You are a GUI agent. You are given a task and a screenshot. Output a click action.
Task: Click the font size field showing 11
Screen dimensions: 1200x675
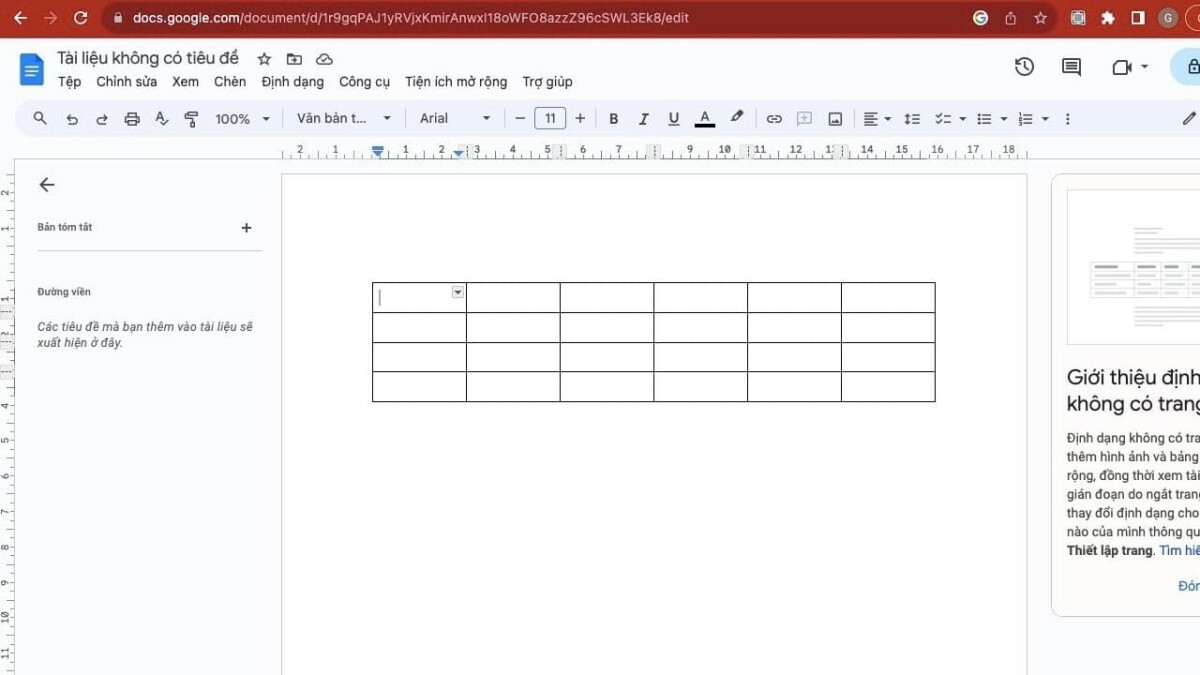click(x=550, y=118)
